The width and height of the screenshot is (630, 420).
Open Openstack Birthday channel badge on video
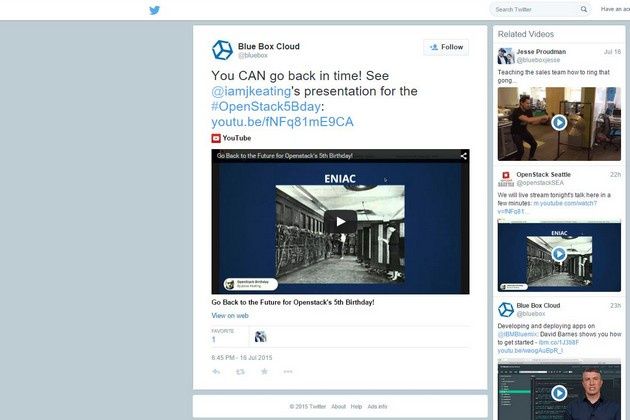[x=251, y=284]
